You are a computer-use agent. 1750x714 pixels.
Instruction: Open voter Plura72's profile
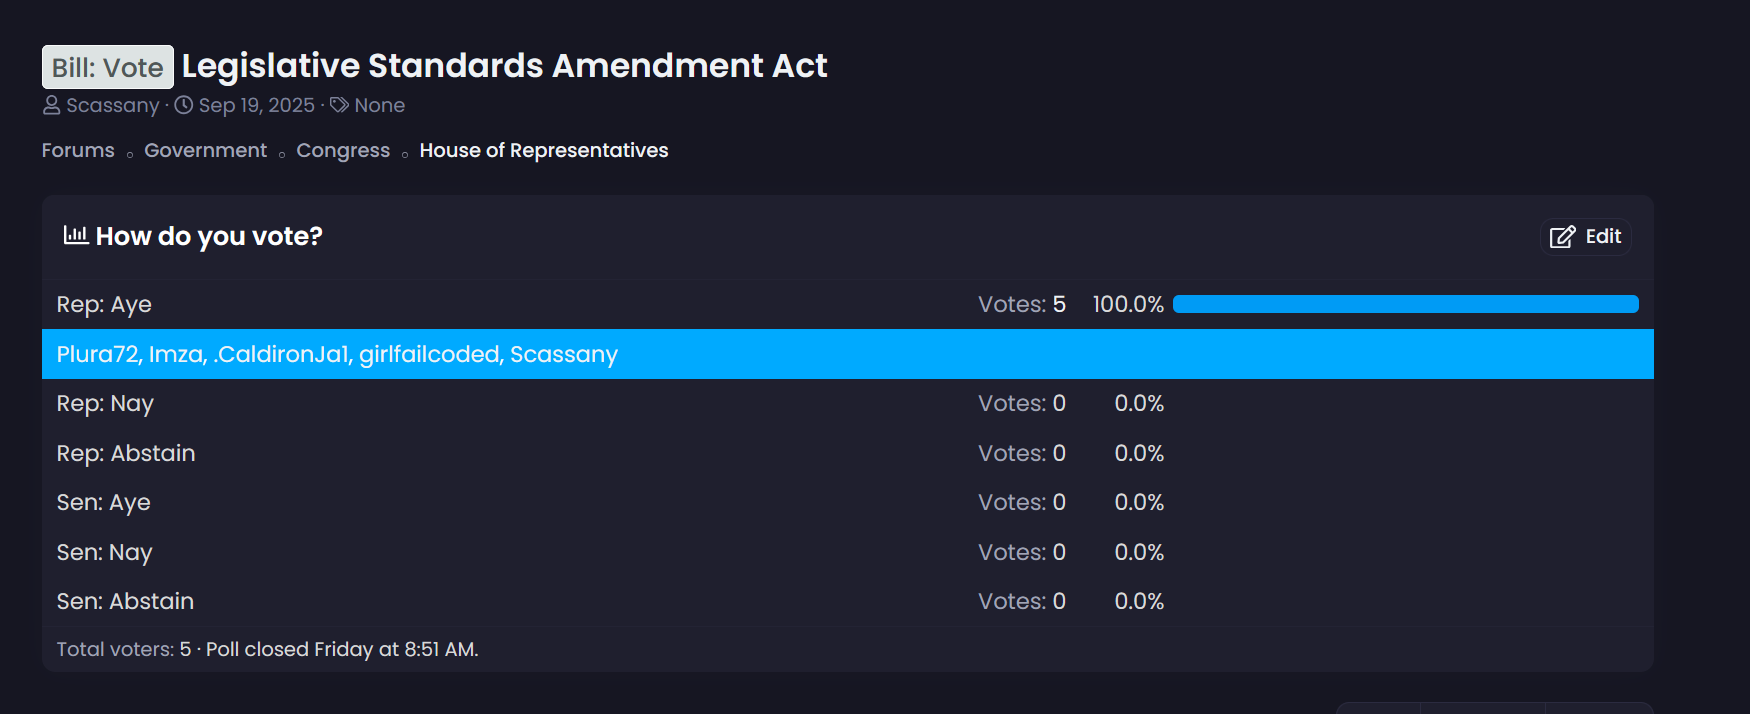coord(97,354)
